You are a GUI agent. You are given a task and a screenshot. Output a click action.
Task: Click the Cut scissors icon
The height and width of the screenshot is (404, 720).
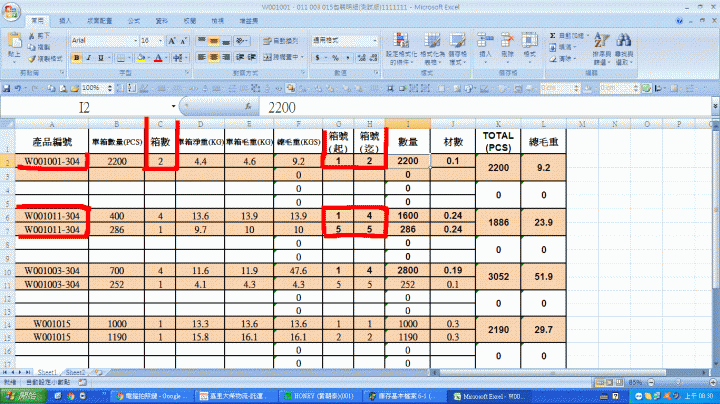(32, 36)
